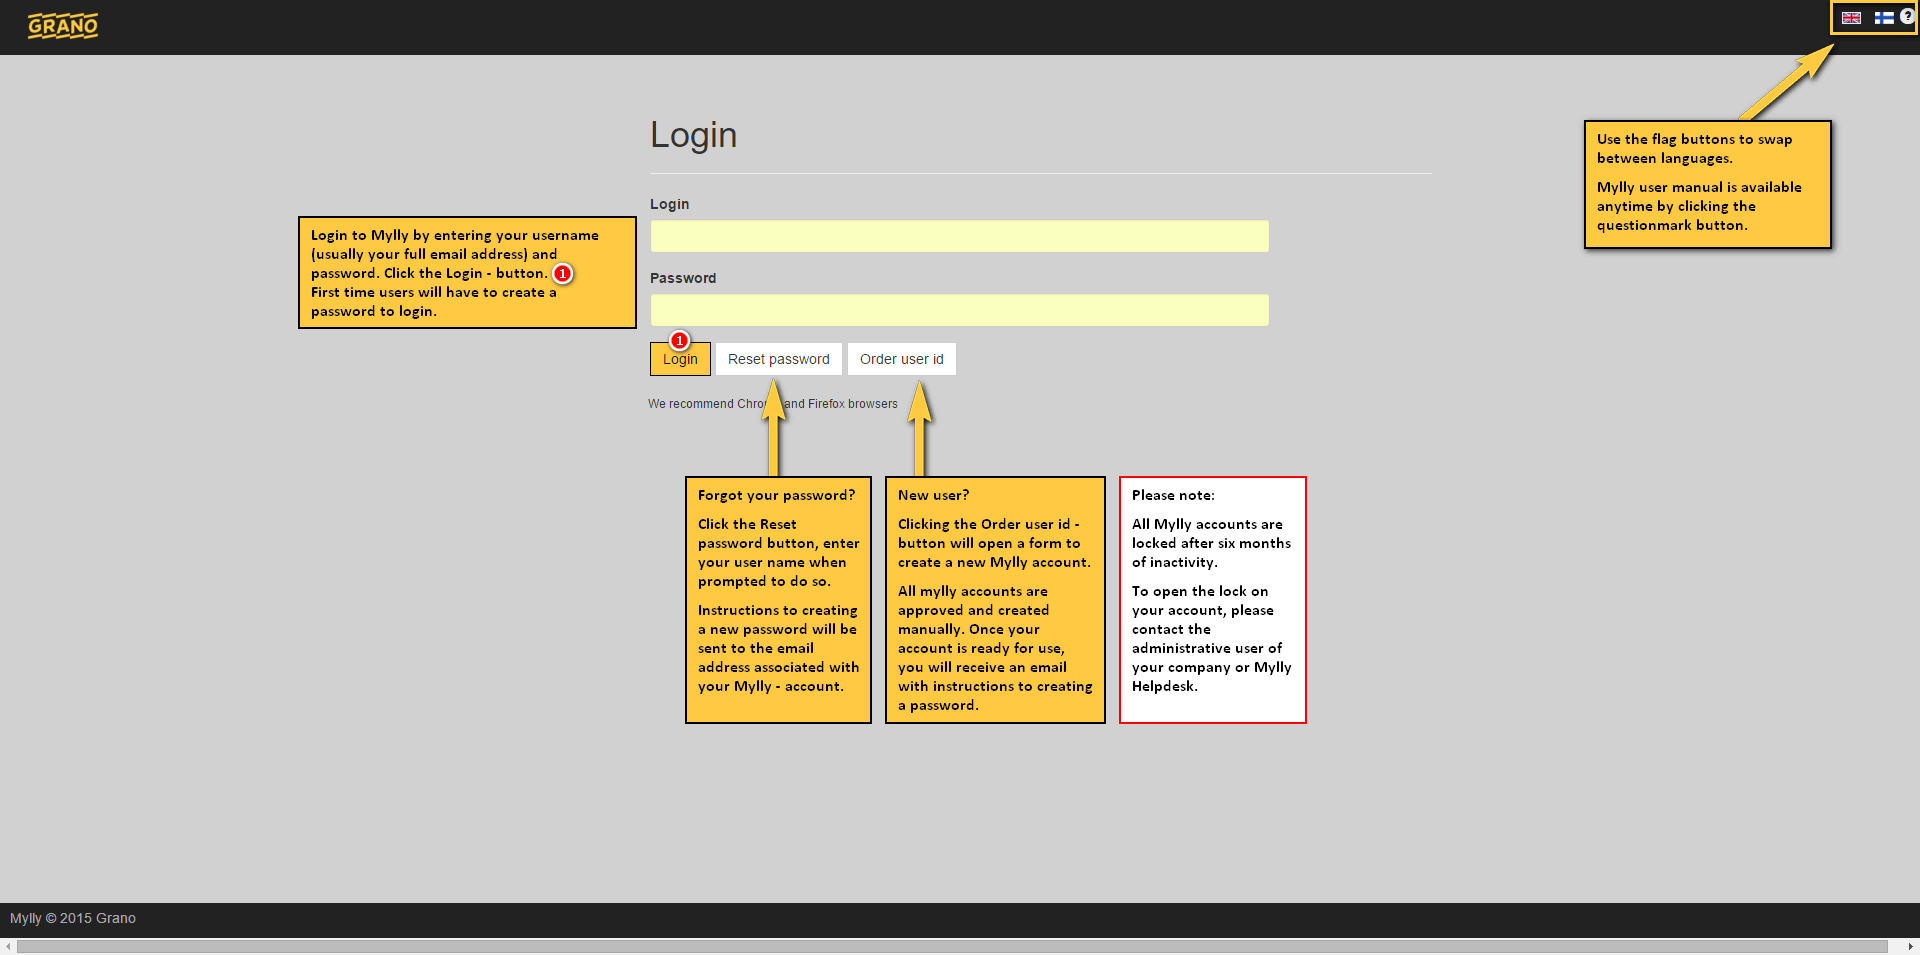Click the scrollbar right arrow
This screenshot has height=955, width=1920.
pos(1910,946)
